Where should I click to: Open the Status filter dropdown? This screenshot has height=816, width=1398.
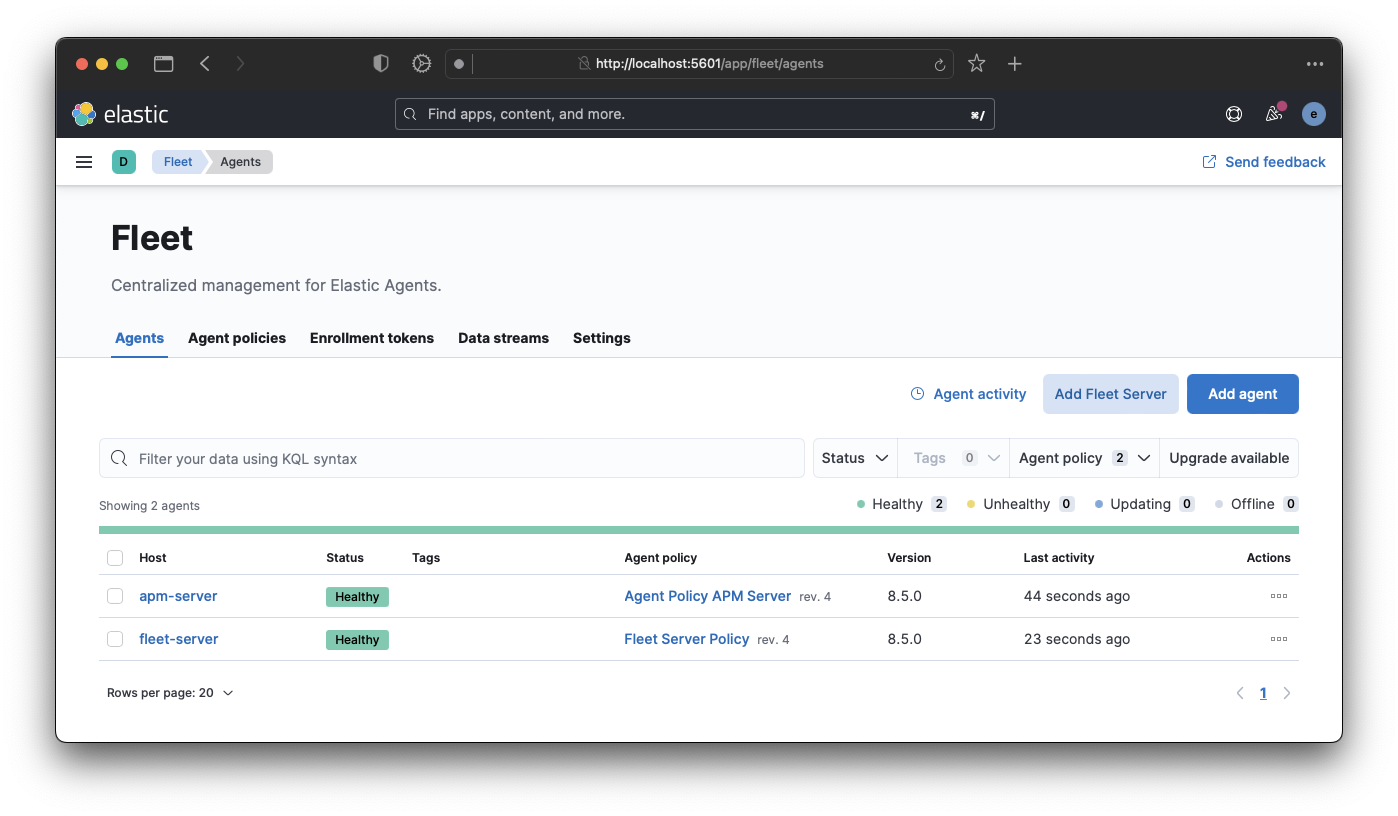coord(855,458)
